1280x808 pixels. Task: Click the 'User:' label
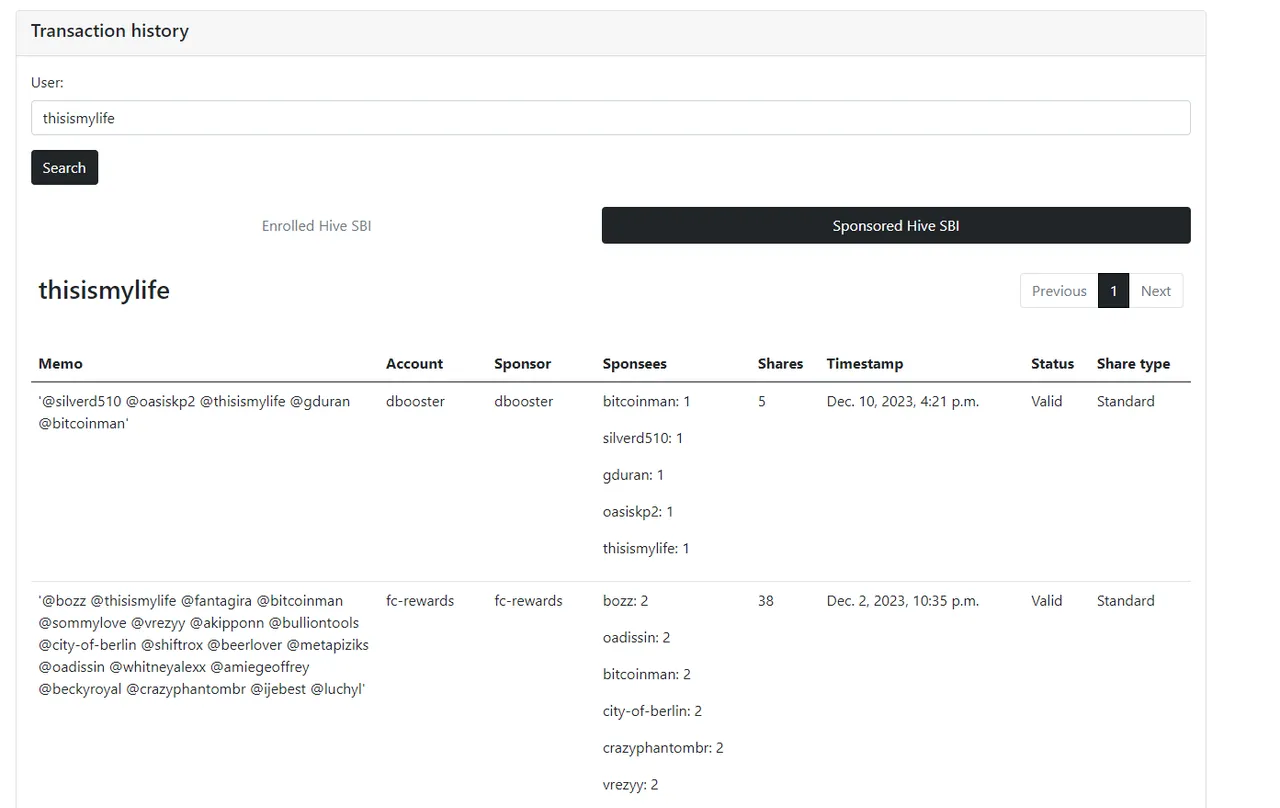pos(47,83)
